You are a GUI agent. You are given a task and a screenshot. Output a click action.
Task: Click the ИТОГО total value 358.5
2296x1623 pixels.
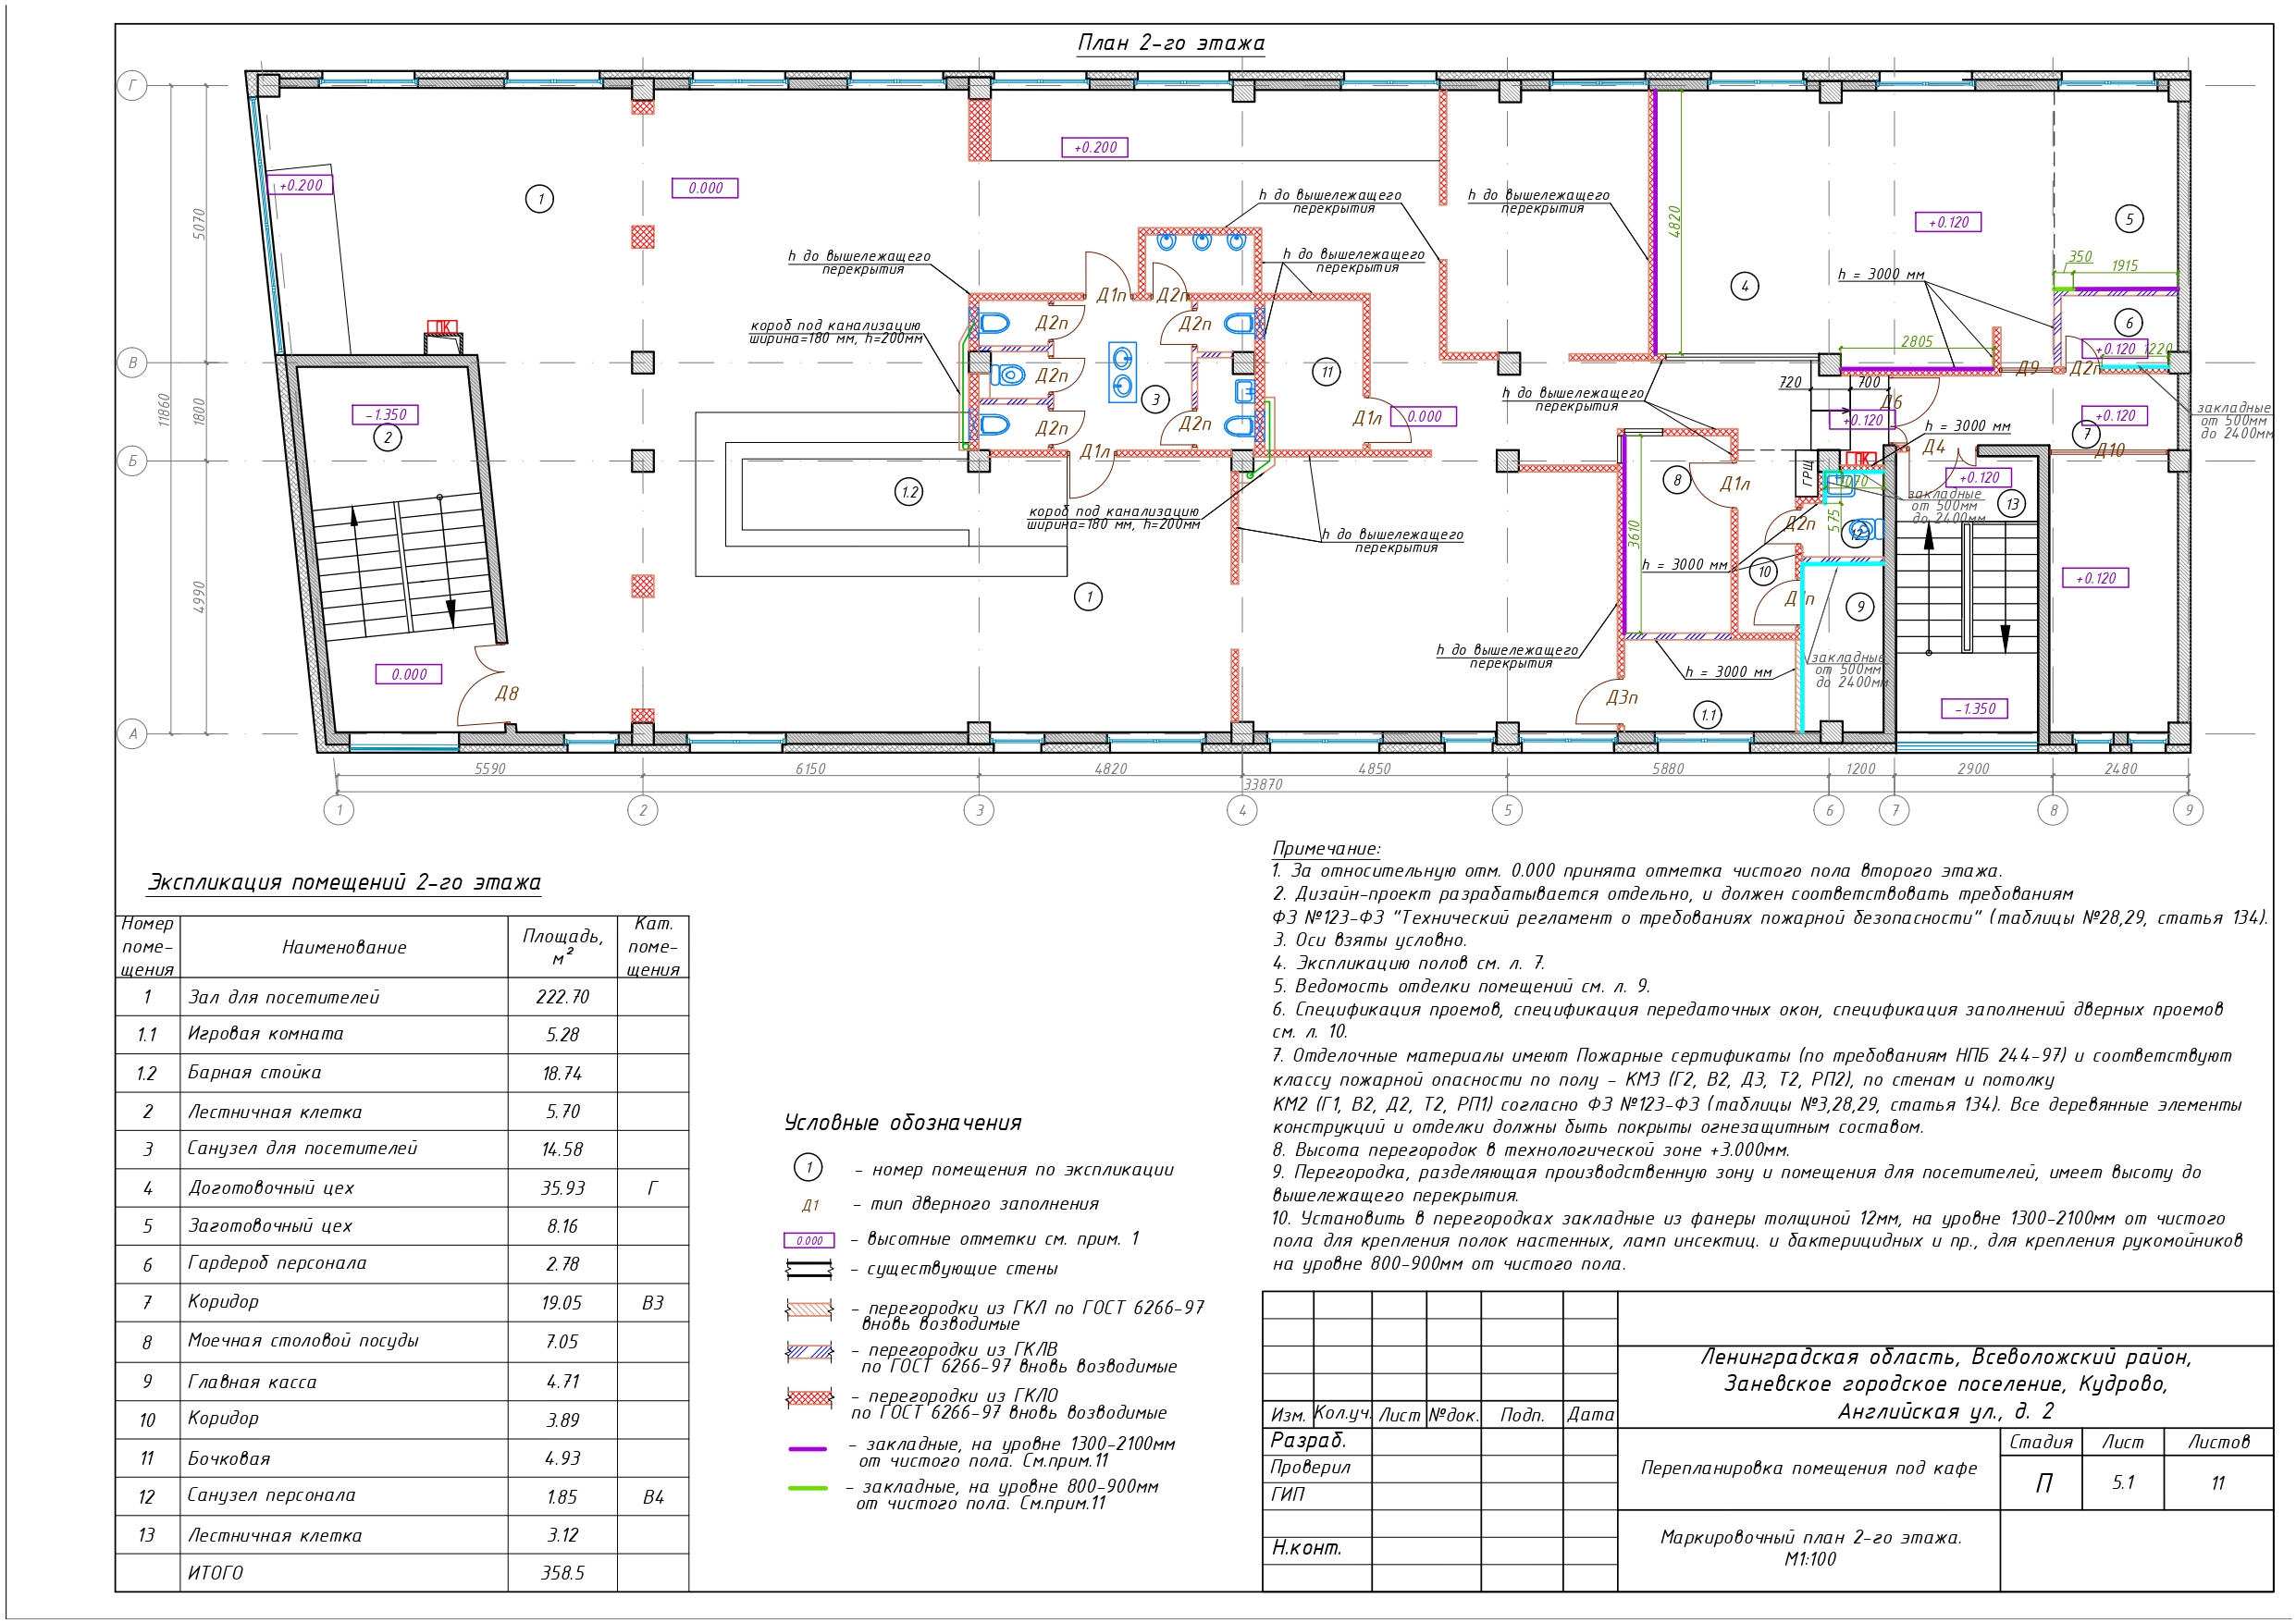point(562,1573)
